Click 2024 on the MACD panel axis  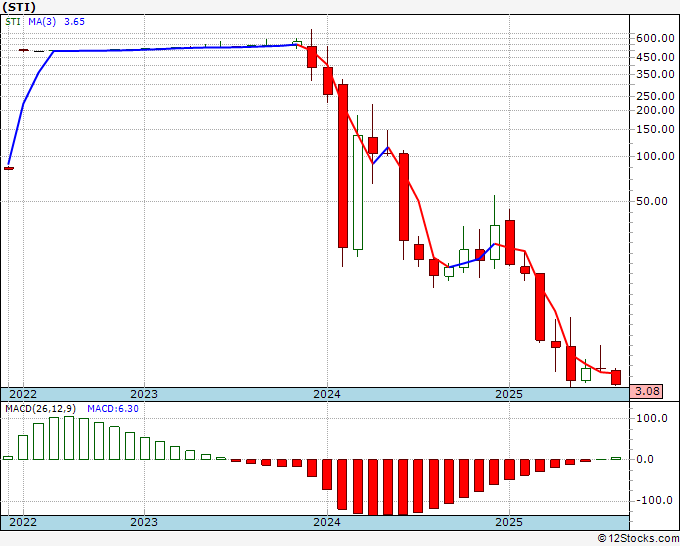(x=327, y=522)
